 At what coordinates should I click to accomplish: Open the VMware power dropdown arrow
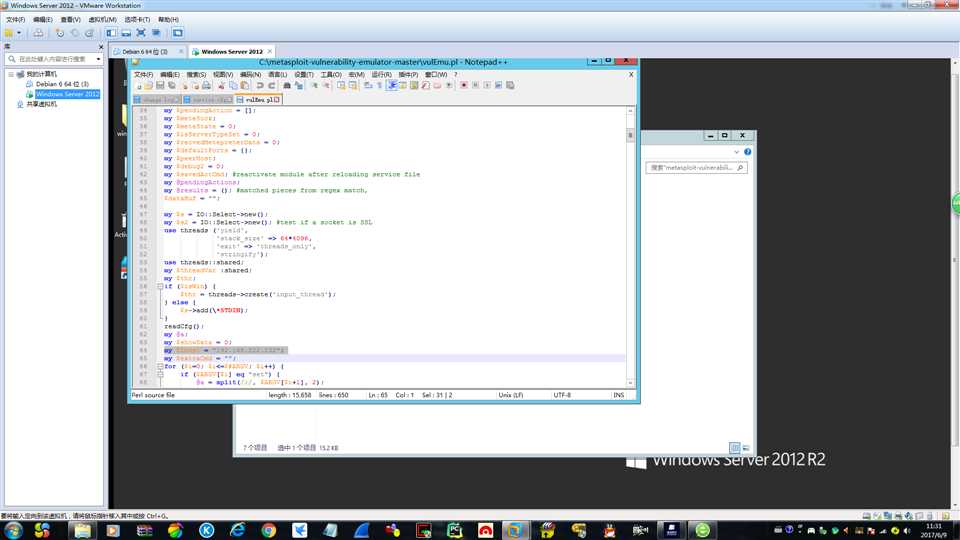(x=19, y=33)
